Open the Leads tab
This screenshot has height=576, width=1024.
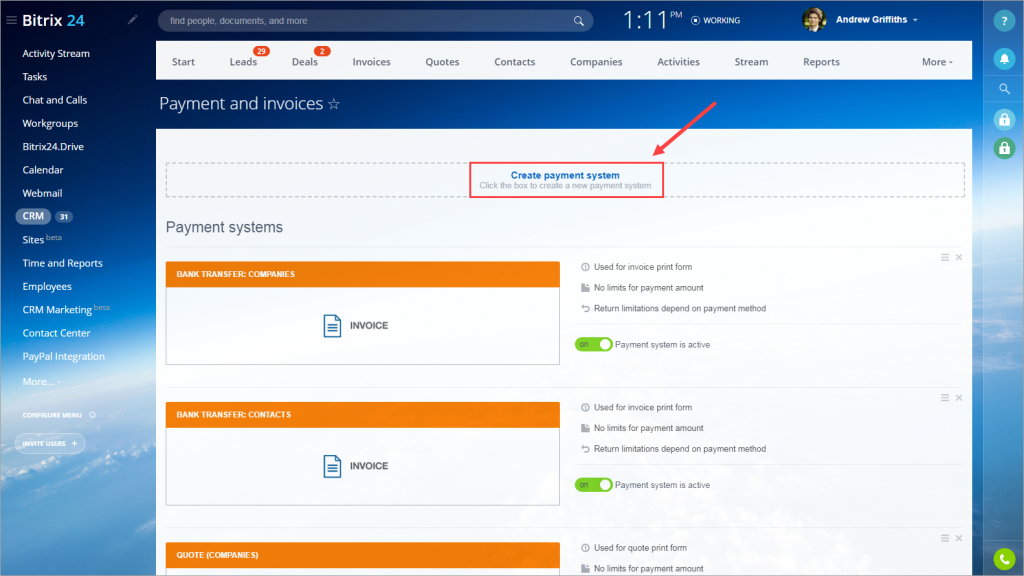243,61
